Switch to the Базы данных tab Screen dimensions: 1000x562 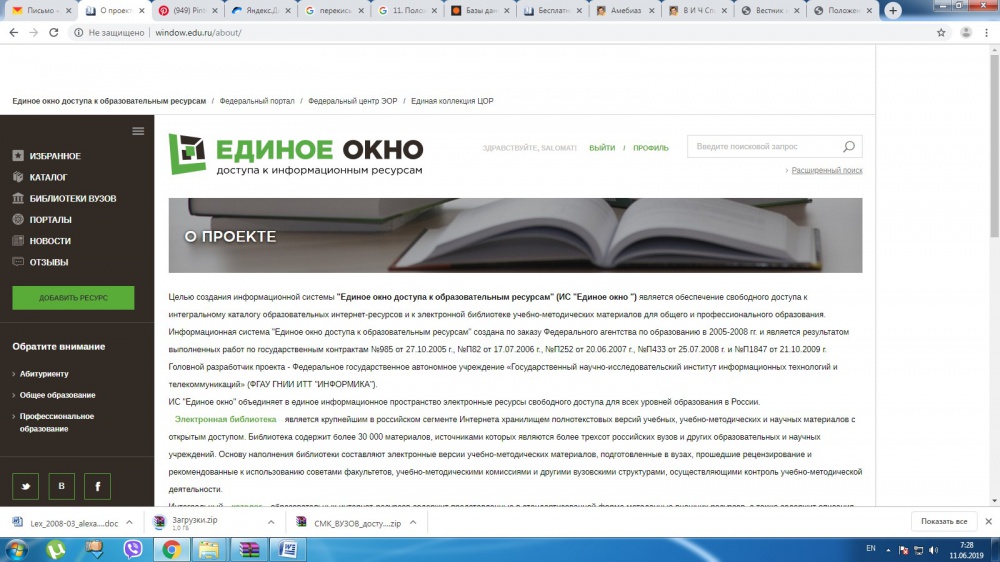[x=480, y=10]
